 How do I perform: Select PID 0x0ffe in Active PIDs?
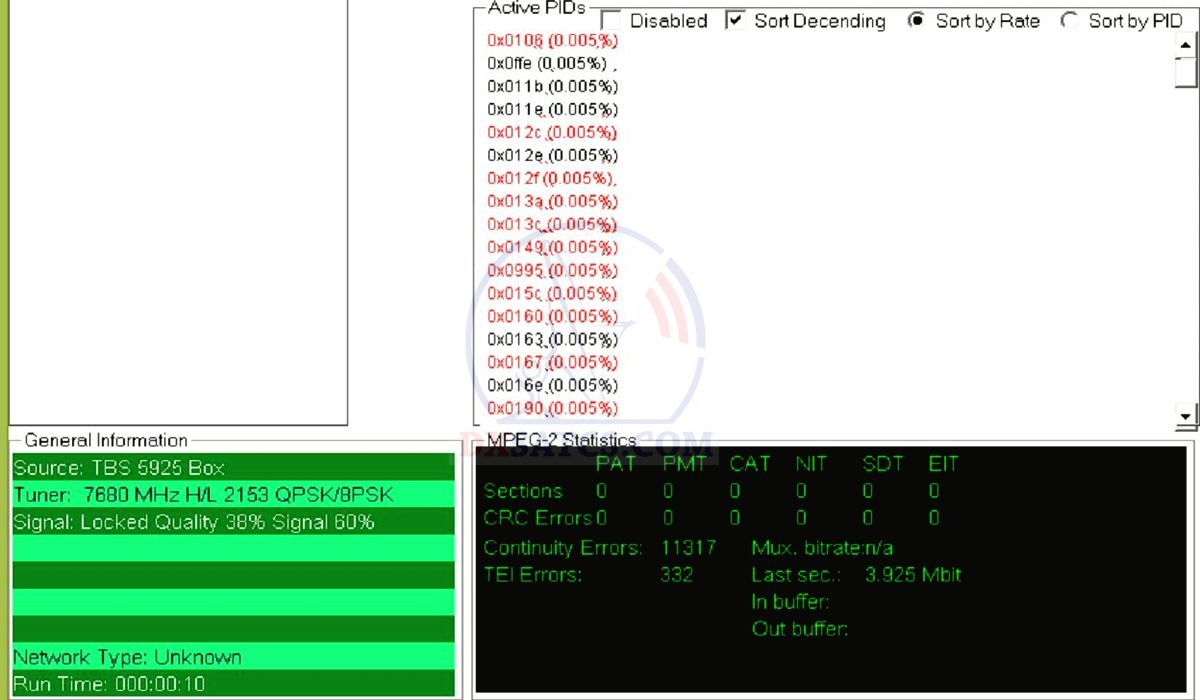pos(548,64)
